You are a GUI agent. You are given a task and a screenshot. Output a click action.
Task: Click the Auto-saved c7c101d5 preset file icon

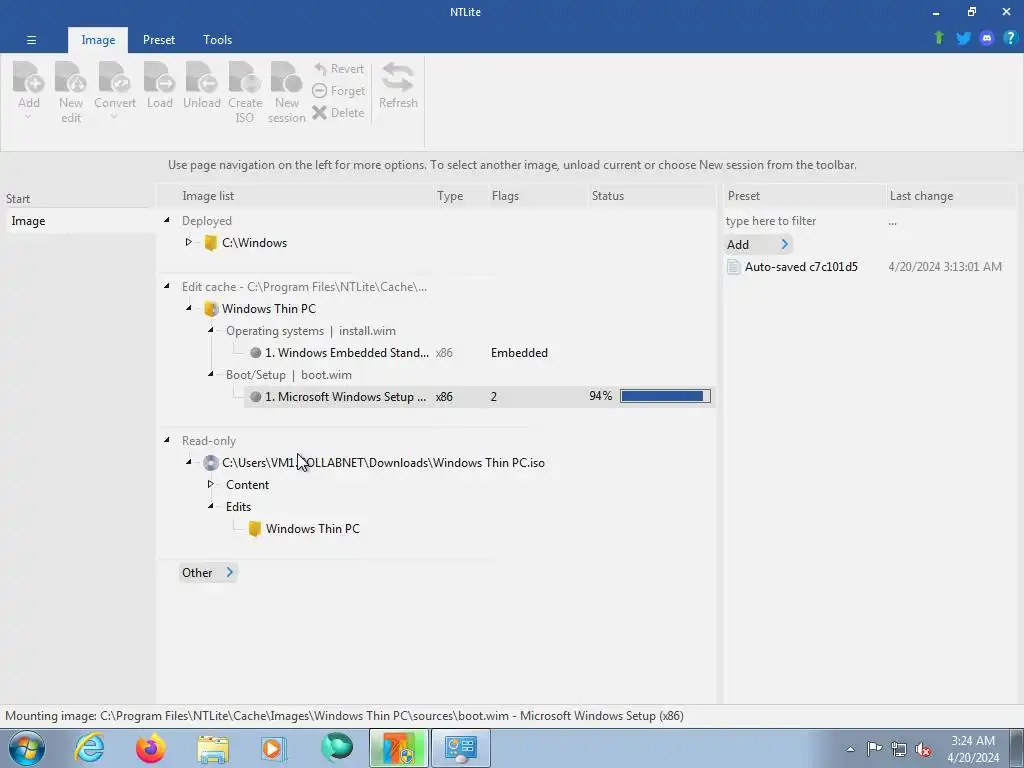tap(734, 266)
